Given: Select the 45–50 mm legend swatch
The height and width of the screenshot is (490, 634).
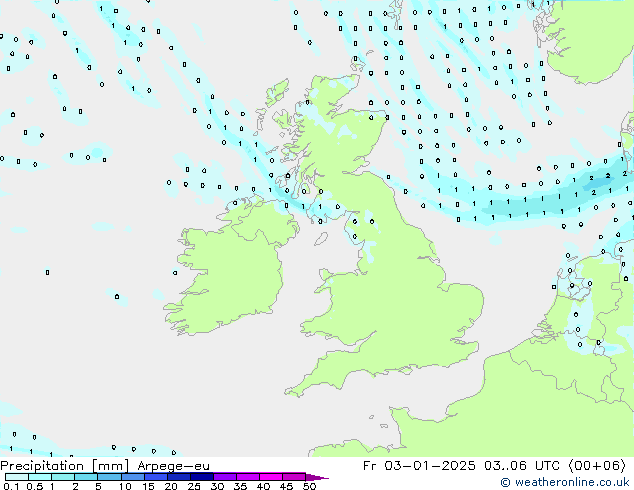Looking at the screenshot, I should tap(294, 477).
